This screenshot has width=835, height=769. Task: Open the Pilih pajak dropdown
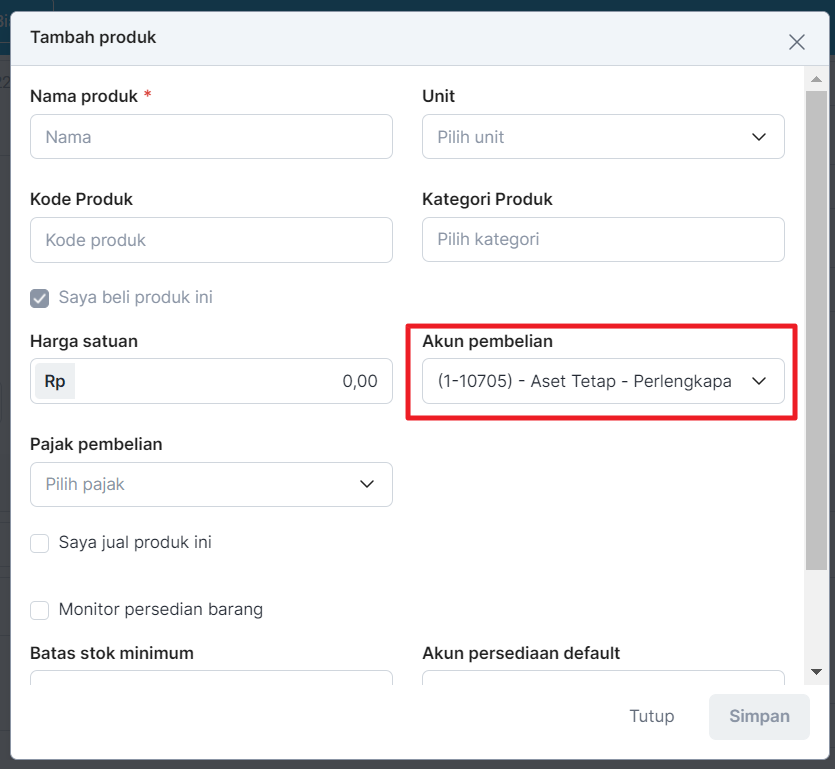[211, 484]
